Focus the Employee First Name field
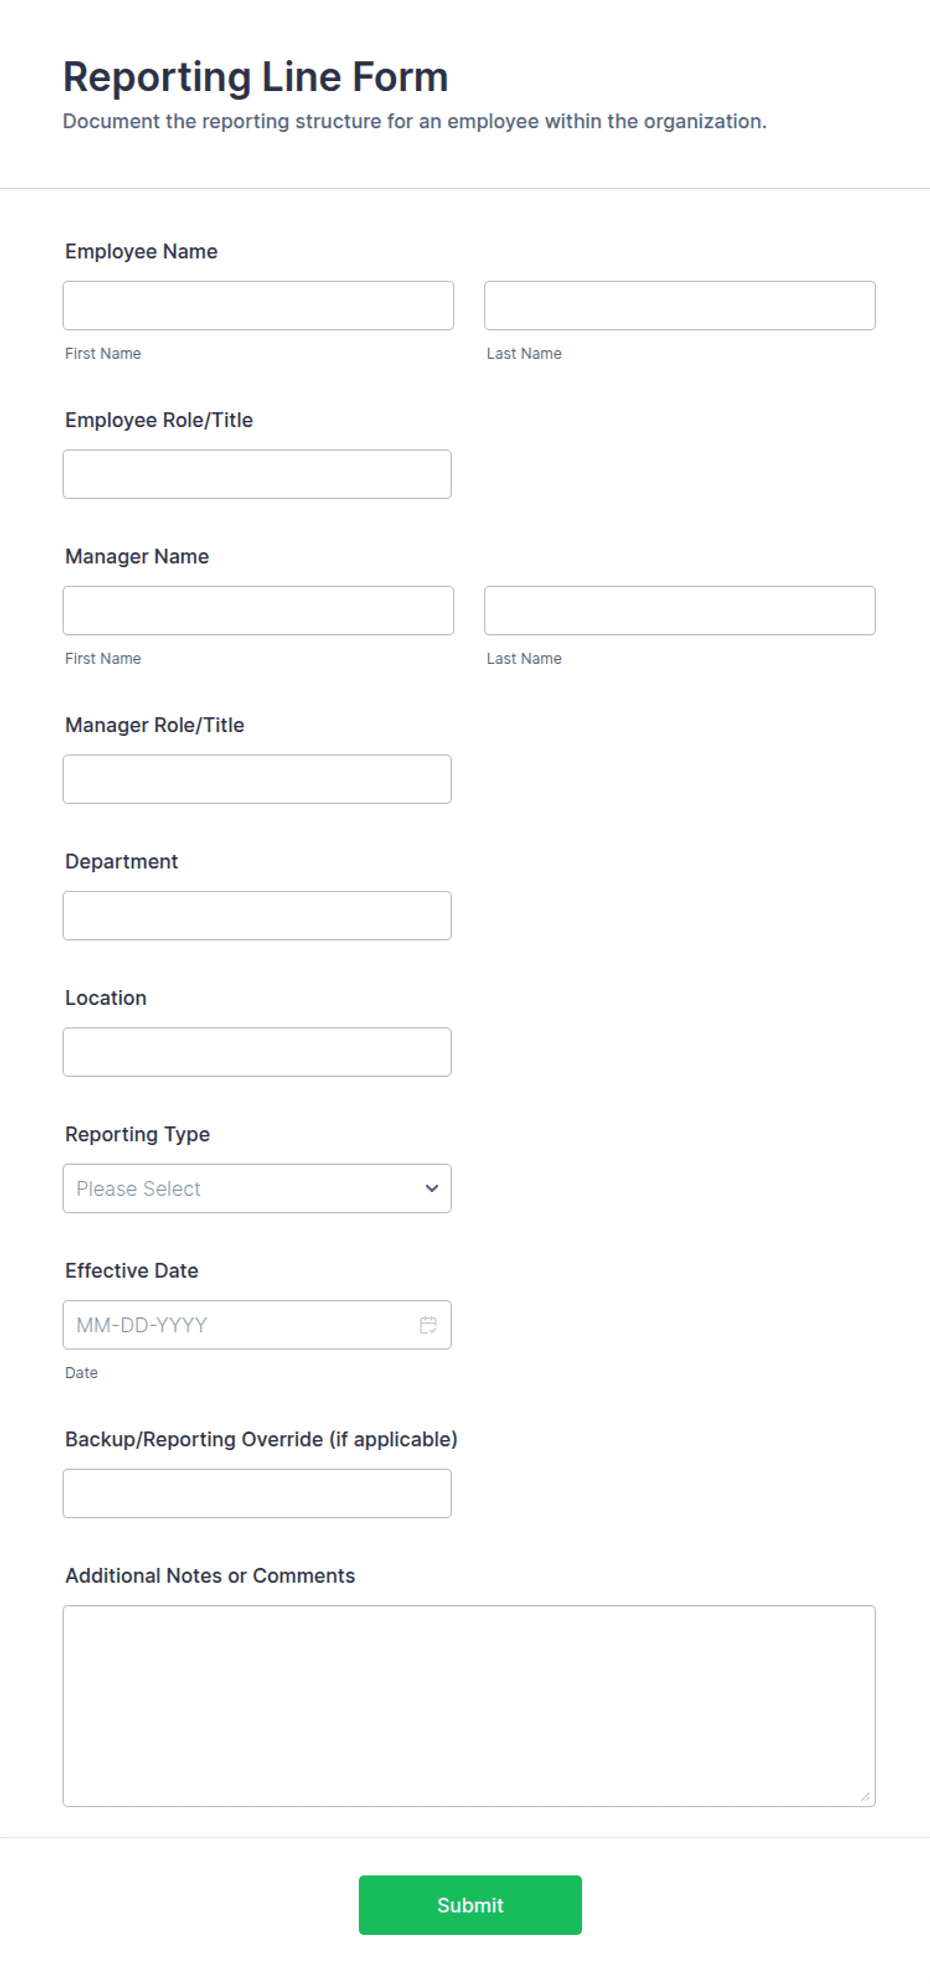Screen dimensions: 930x1984 click(x=258, y=305)
